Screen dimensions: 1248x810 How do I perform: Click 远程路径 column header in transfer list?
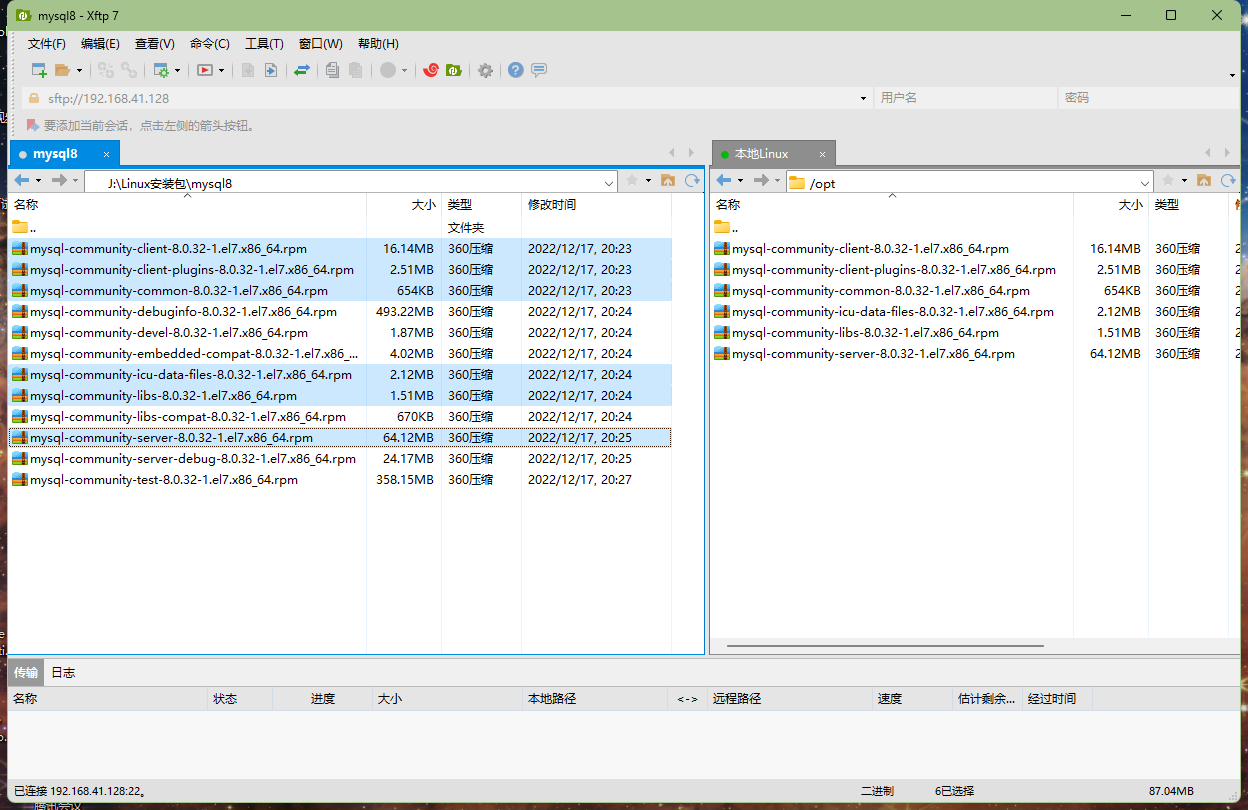[789, 699]
